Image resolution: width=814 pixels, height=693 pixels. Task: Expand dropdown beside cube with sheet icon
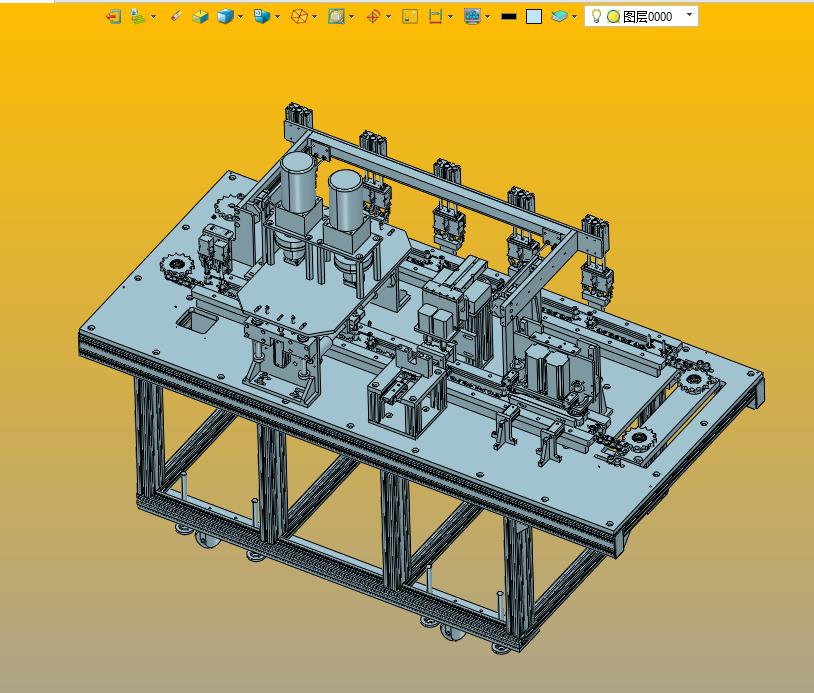pyautogui.click(x=277, y=17)
